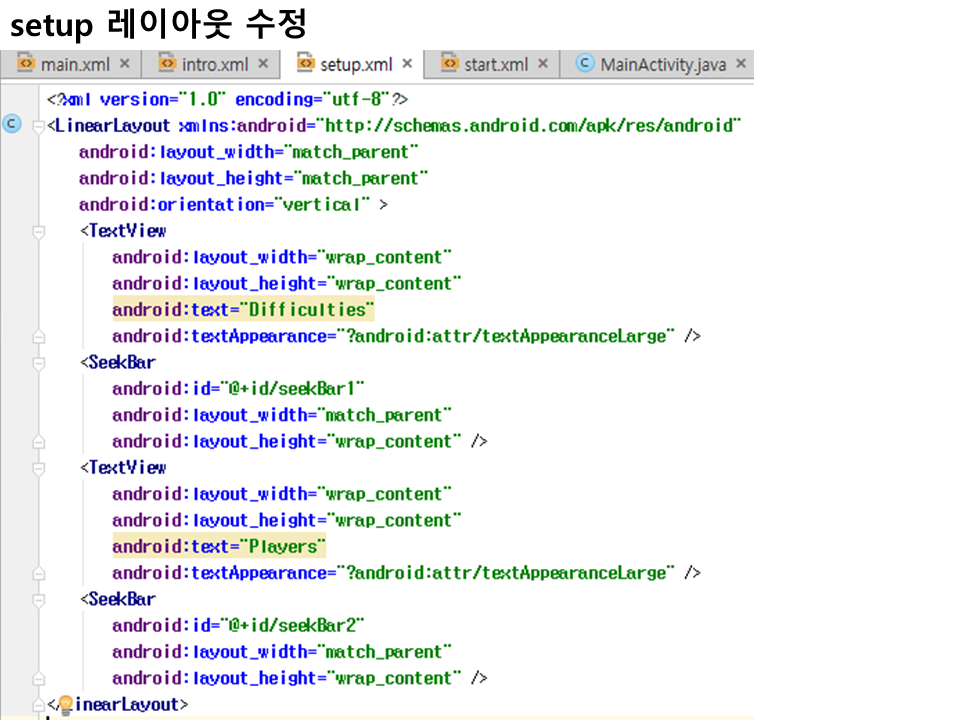Close the setup.xml tab
Screen dimensions: 960x720
(x=407, y=64)
